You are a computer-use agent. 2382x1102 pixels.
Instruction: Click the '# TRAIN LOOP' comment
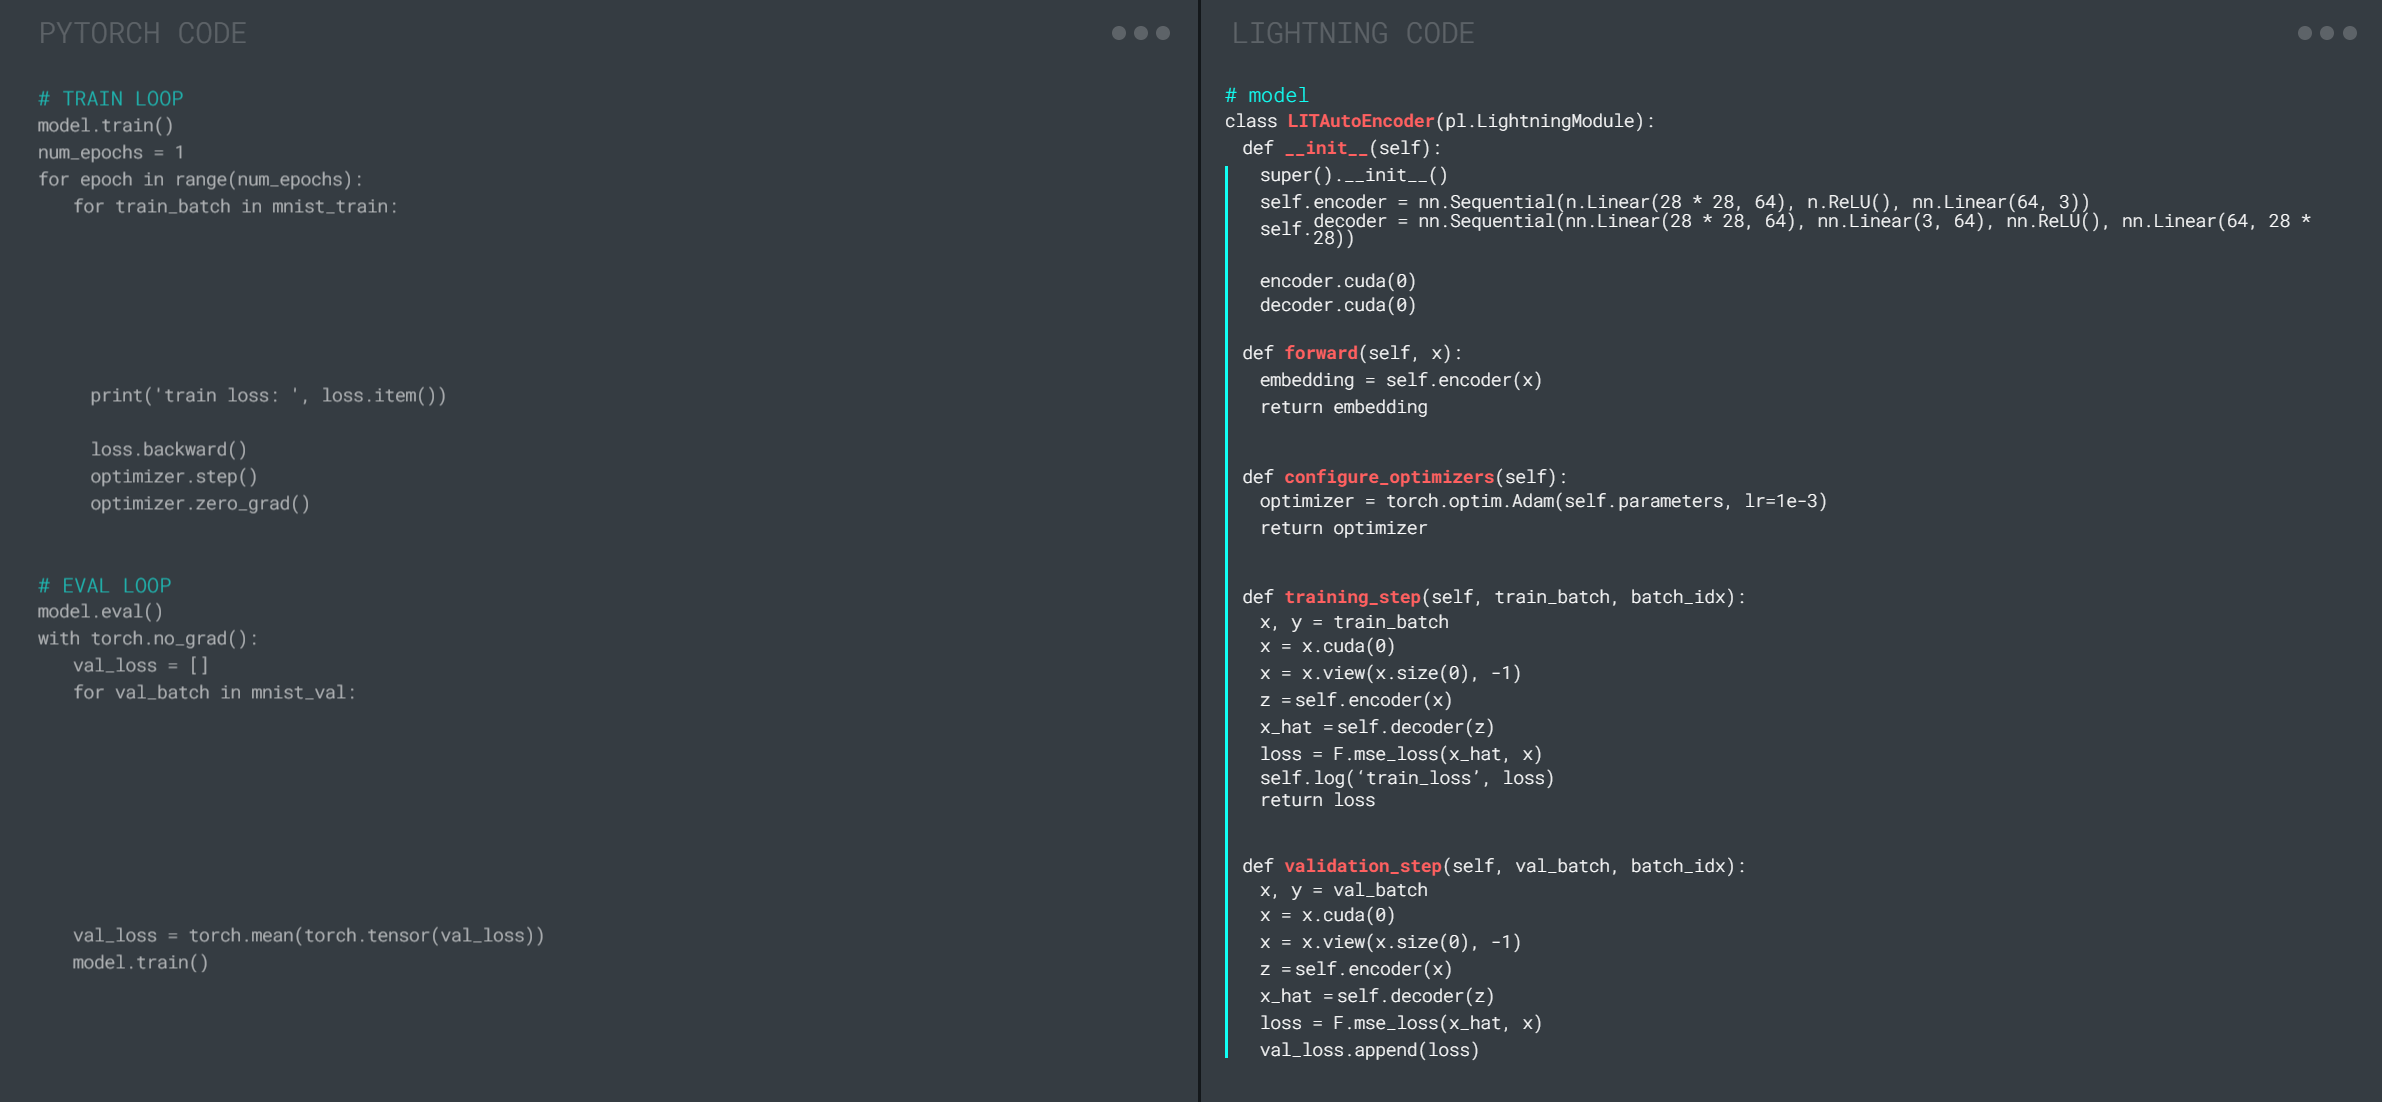pyautogui.click(x=110, y=98)
